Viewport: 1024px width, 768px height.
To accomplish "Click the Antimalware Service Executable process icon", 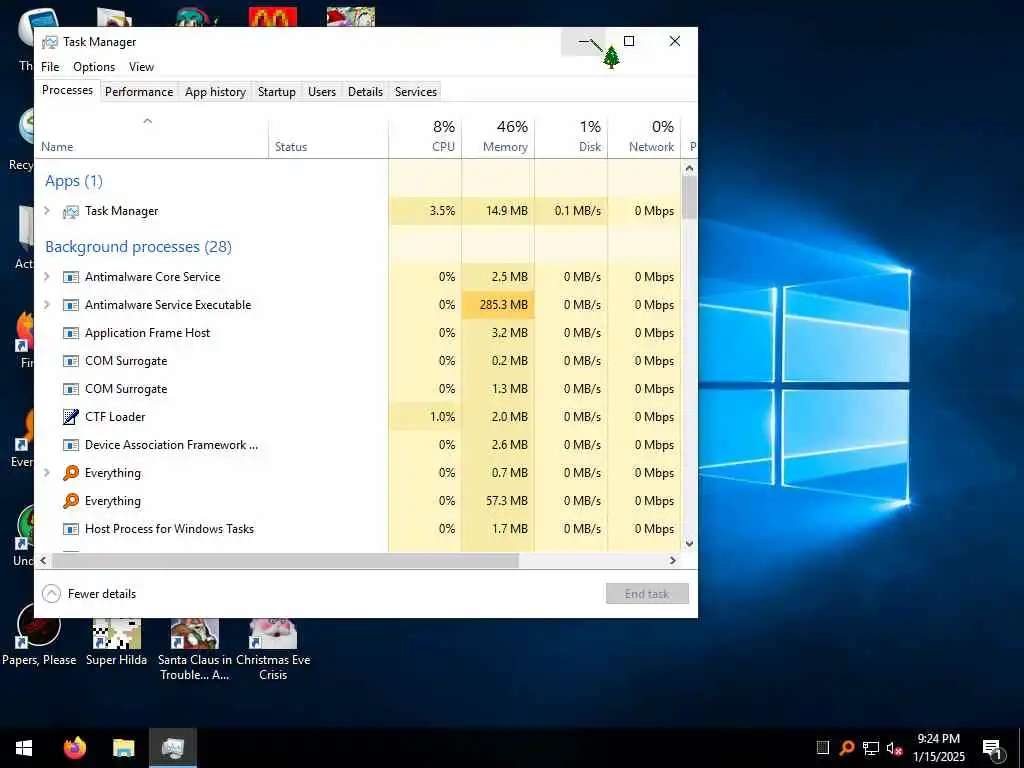I will click(x=71, y=305).
